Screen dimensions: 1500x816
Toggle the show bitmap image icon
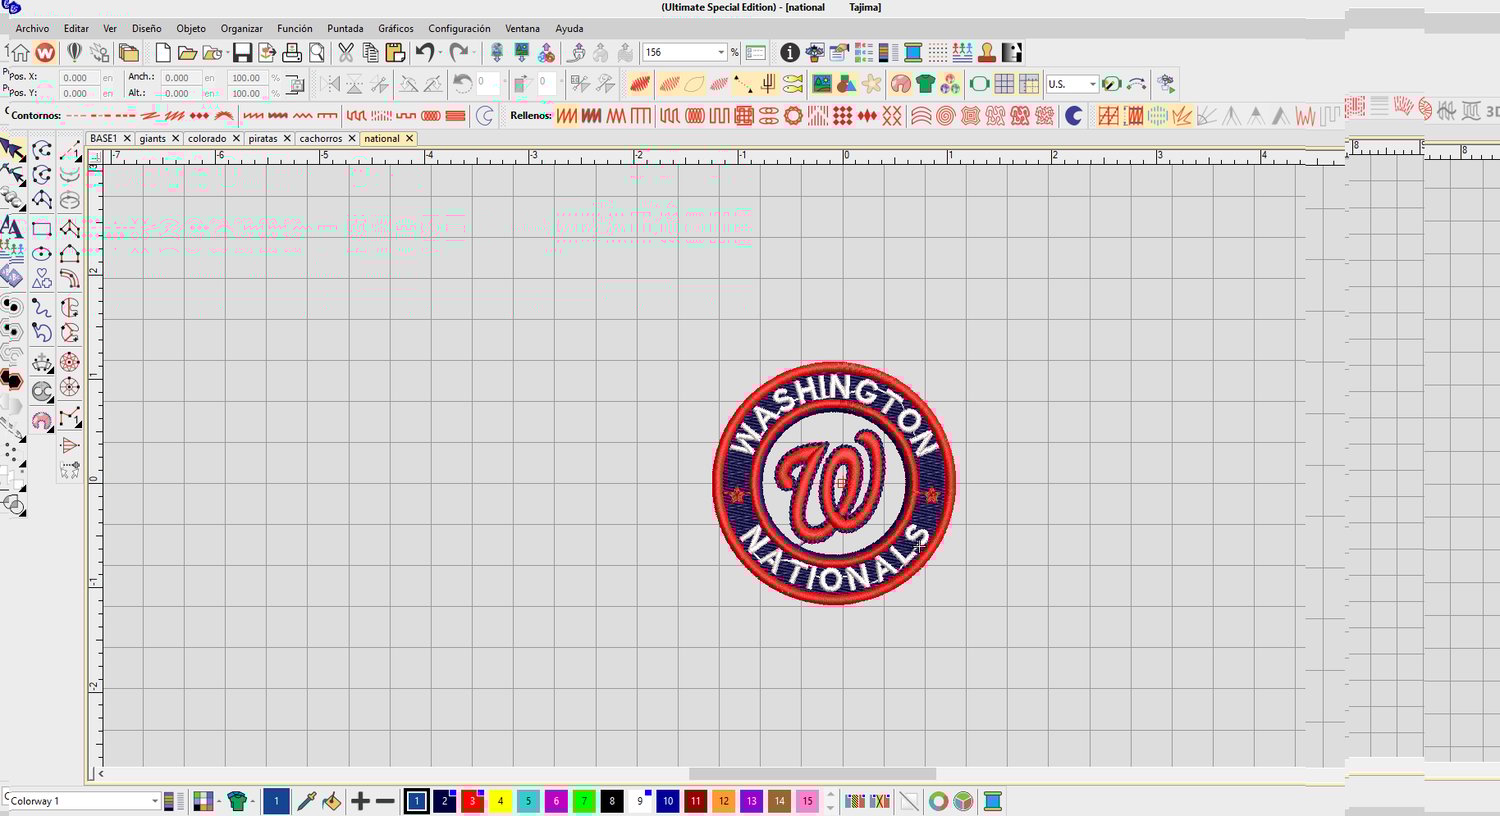[822, 84]
